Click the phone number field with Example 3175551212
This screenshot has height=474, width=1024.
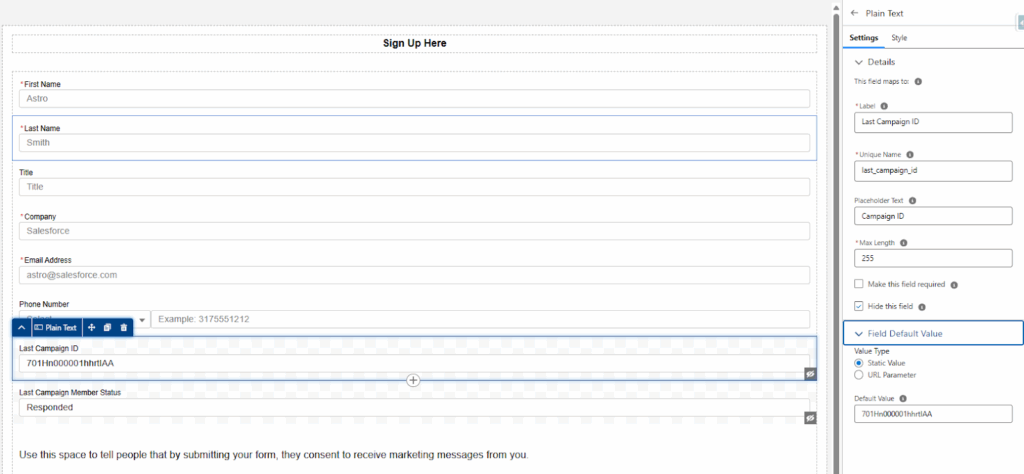[481, 319]
